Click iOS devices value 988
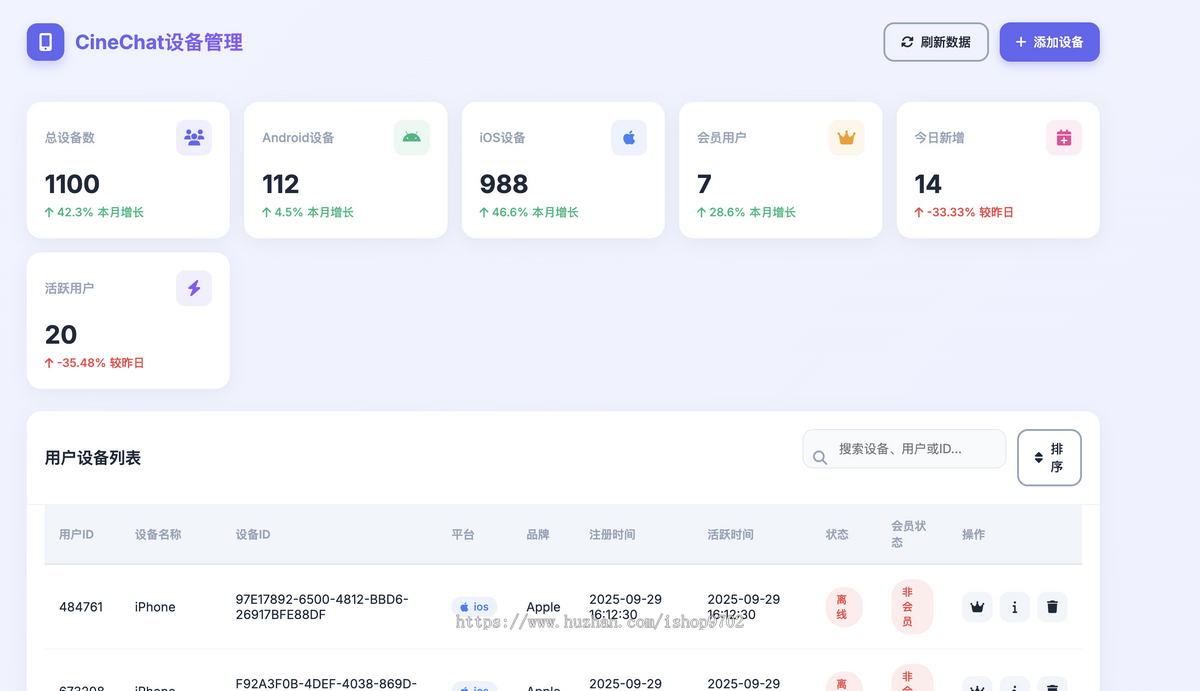1200x691 pixels. coord(504,184)
